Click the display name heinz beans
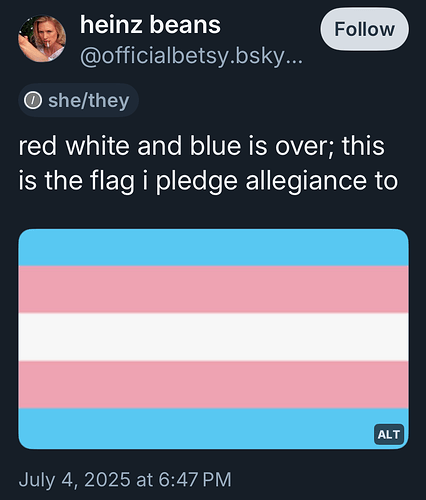The image size is (426, 500). click(x=150, y=25)
